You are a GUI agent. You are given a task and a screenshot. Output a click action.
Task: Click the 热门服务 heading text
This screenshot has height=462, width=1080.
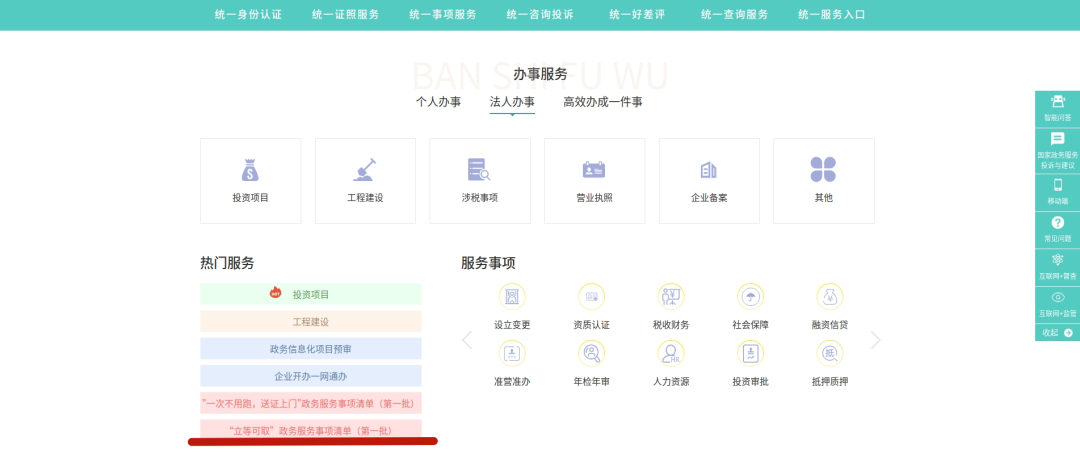tap(227, 263)
